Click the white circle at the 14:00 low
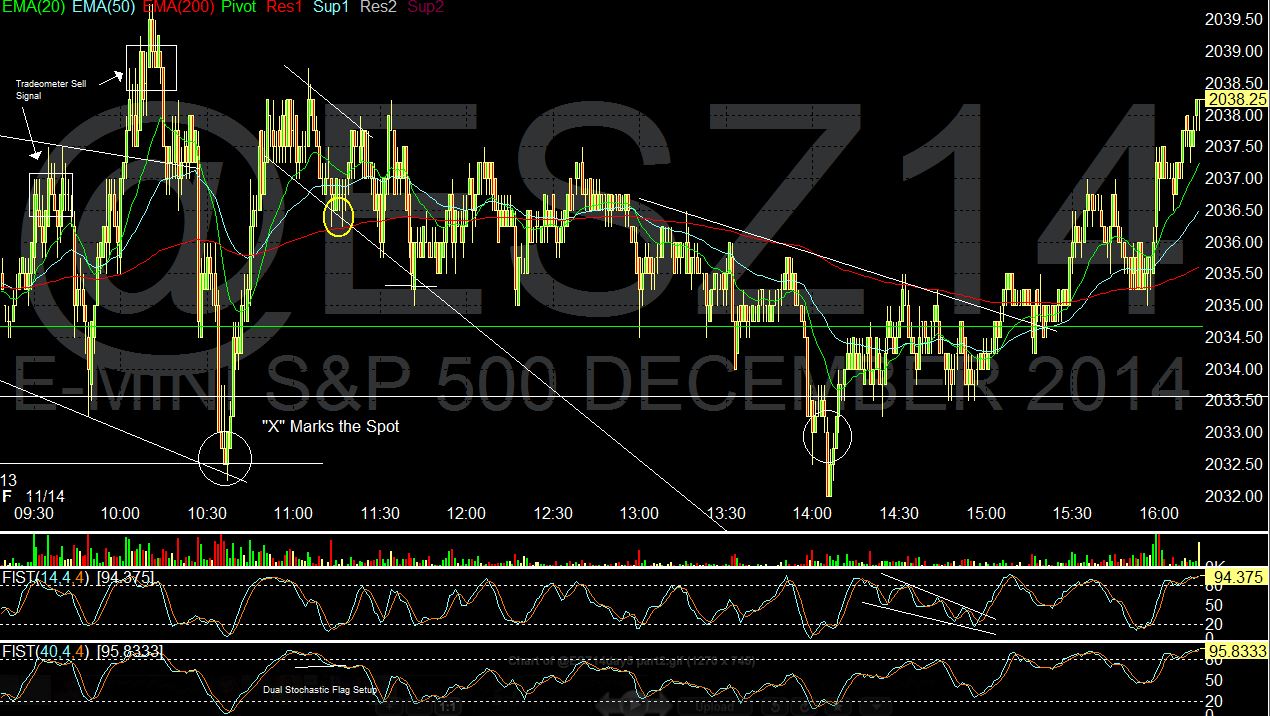This screenshot has height=716, width=1270. click(828, 437)
